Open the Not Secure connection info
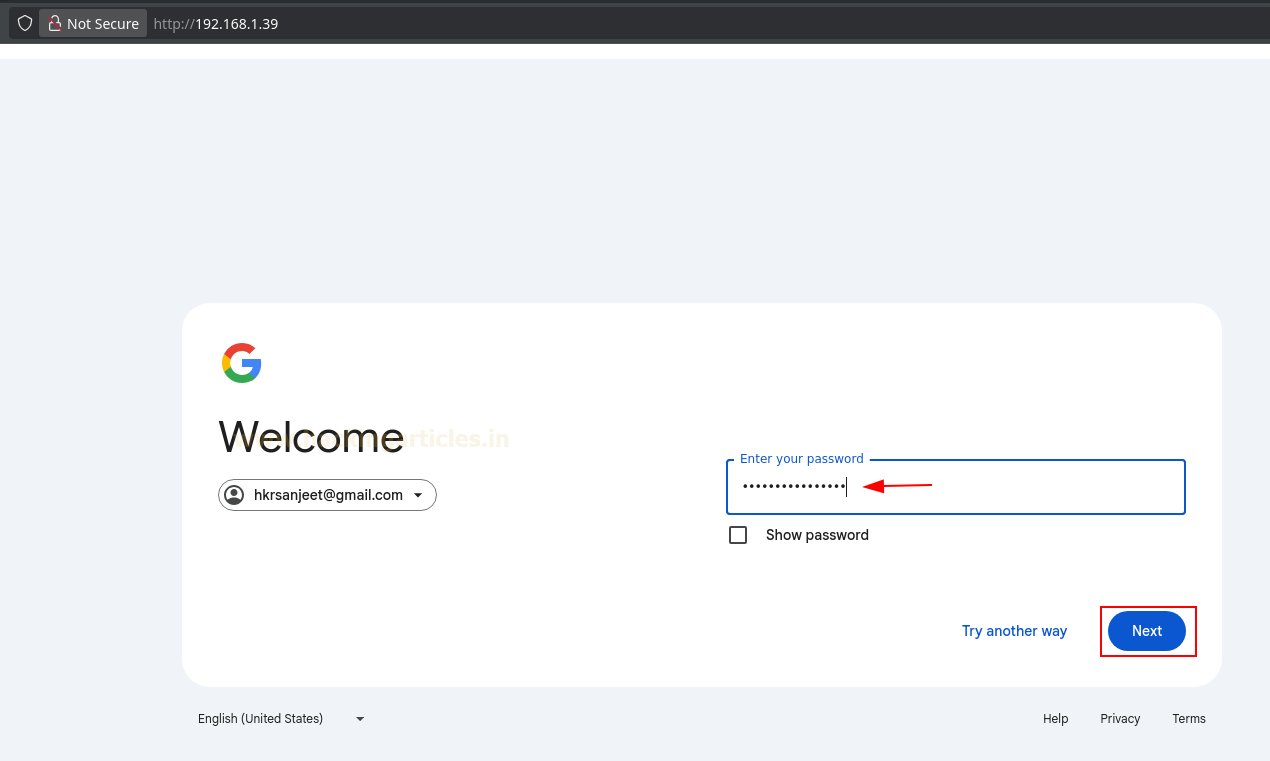1270x761 pixels. pyautogui.click(x=93, y=23)
